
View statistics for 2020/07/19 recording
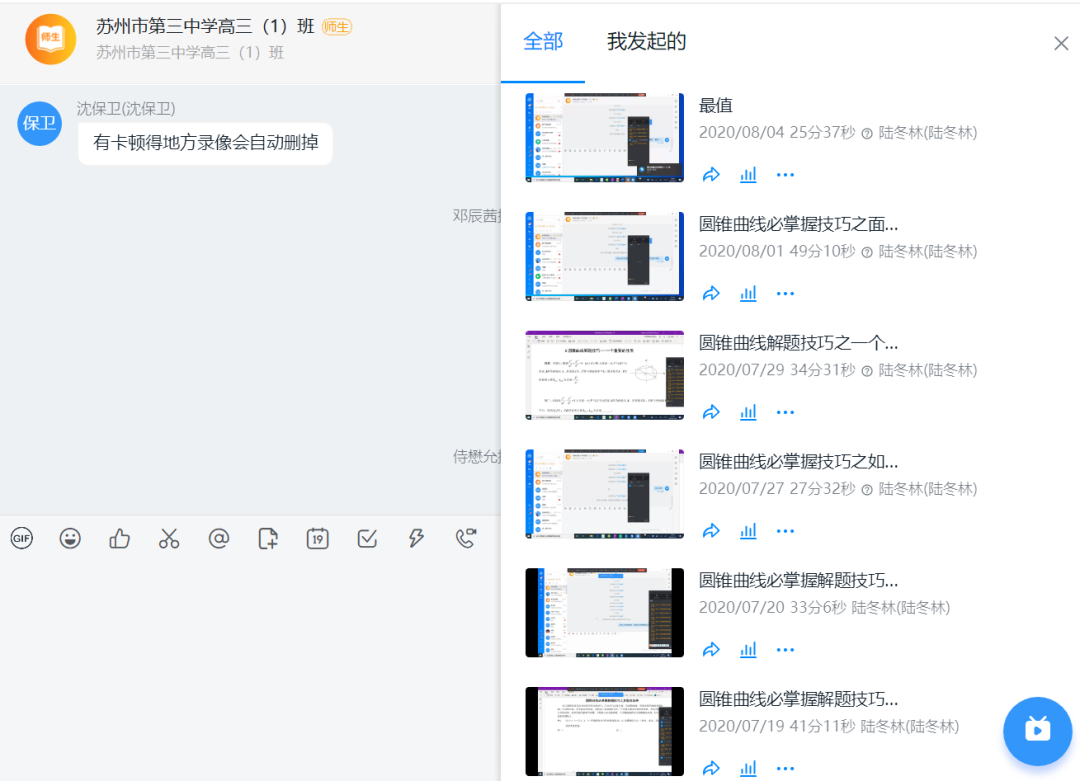pos(748,768)
